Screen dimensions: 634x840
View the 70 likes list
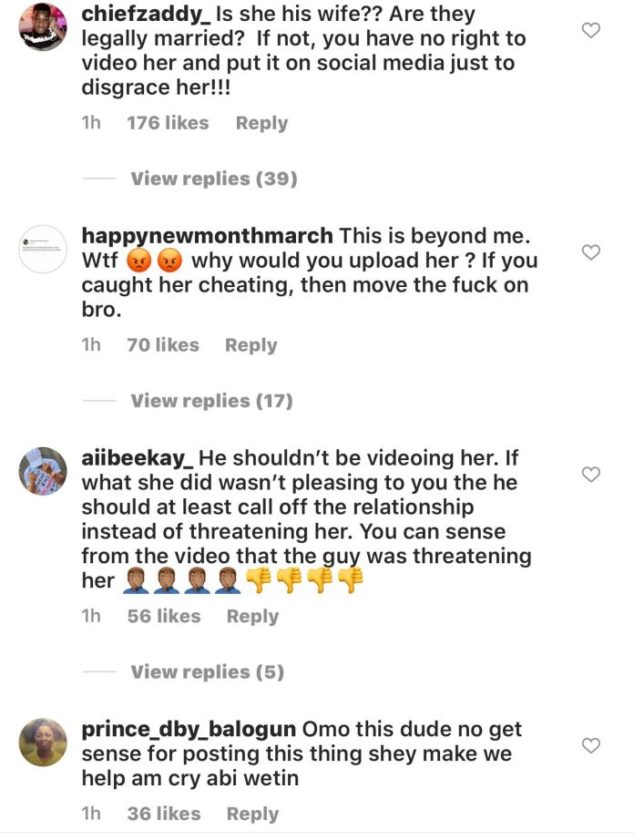162,345
